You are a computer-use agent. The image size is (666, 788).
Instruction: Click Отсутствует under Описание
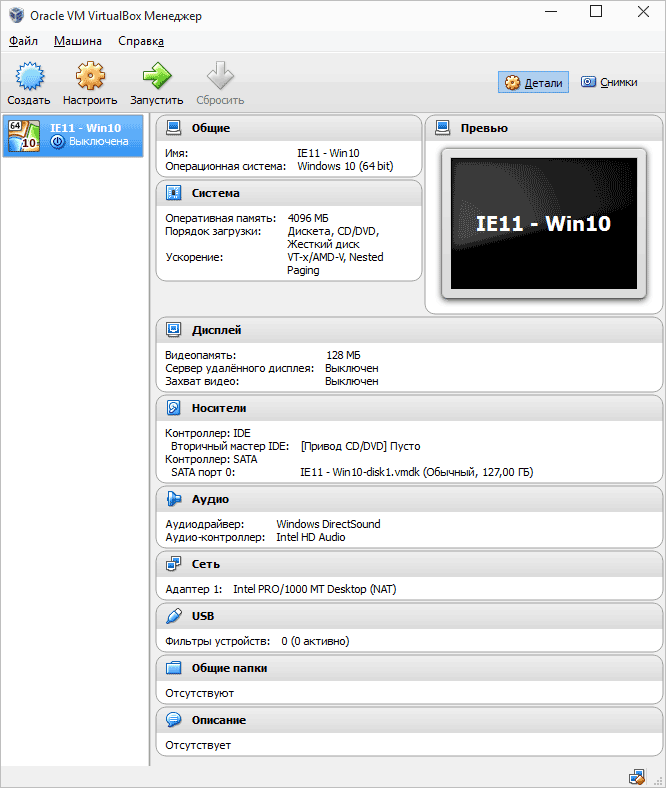coord(198,745)
